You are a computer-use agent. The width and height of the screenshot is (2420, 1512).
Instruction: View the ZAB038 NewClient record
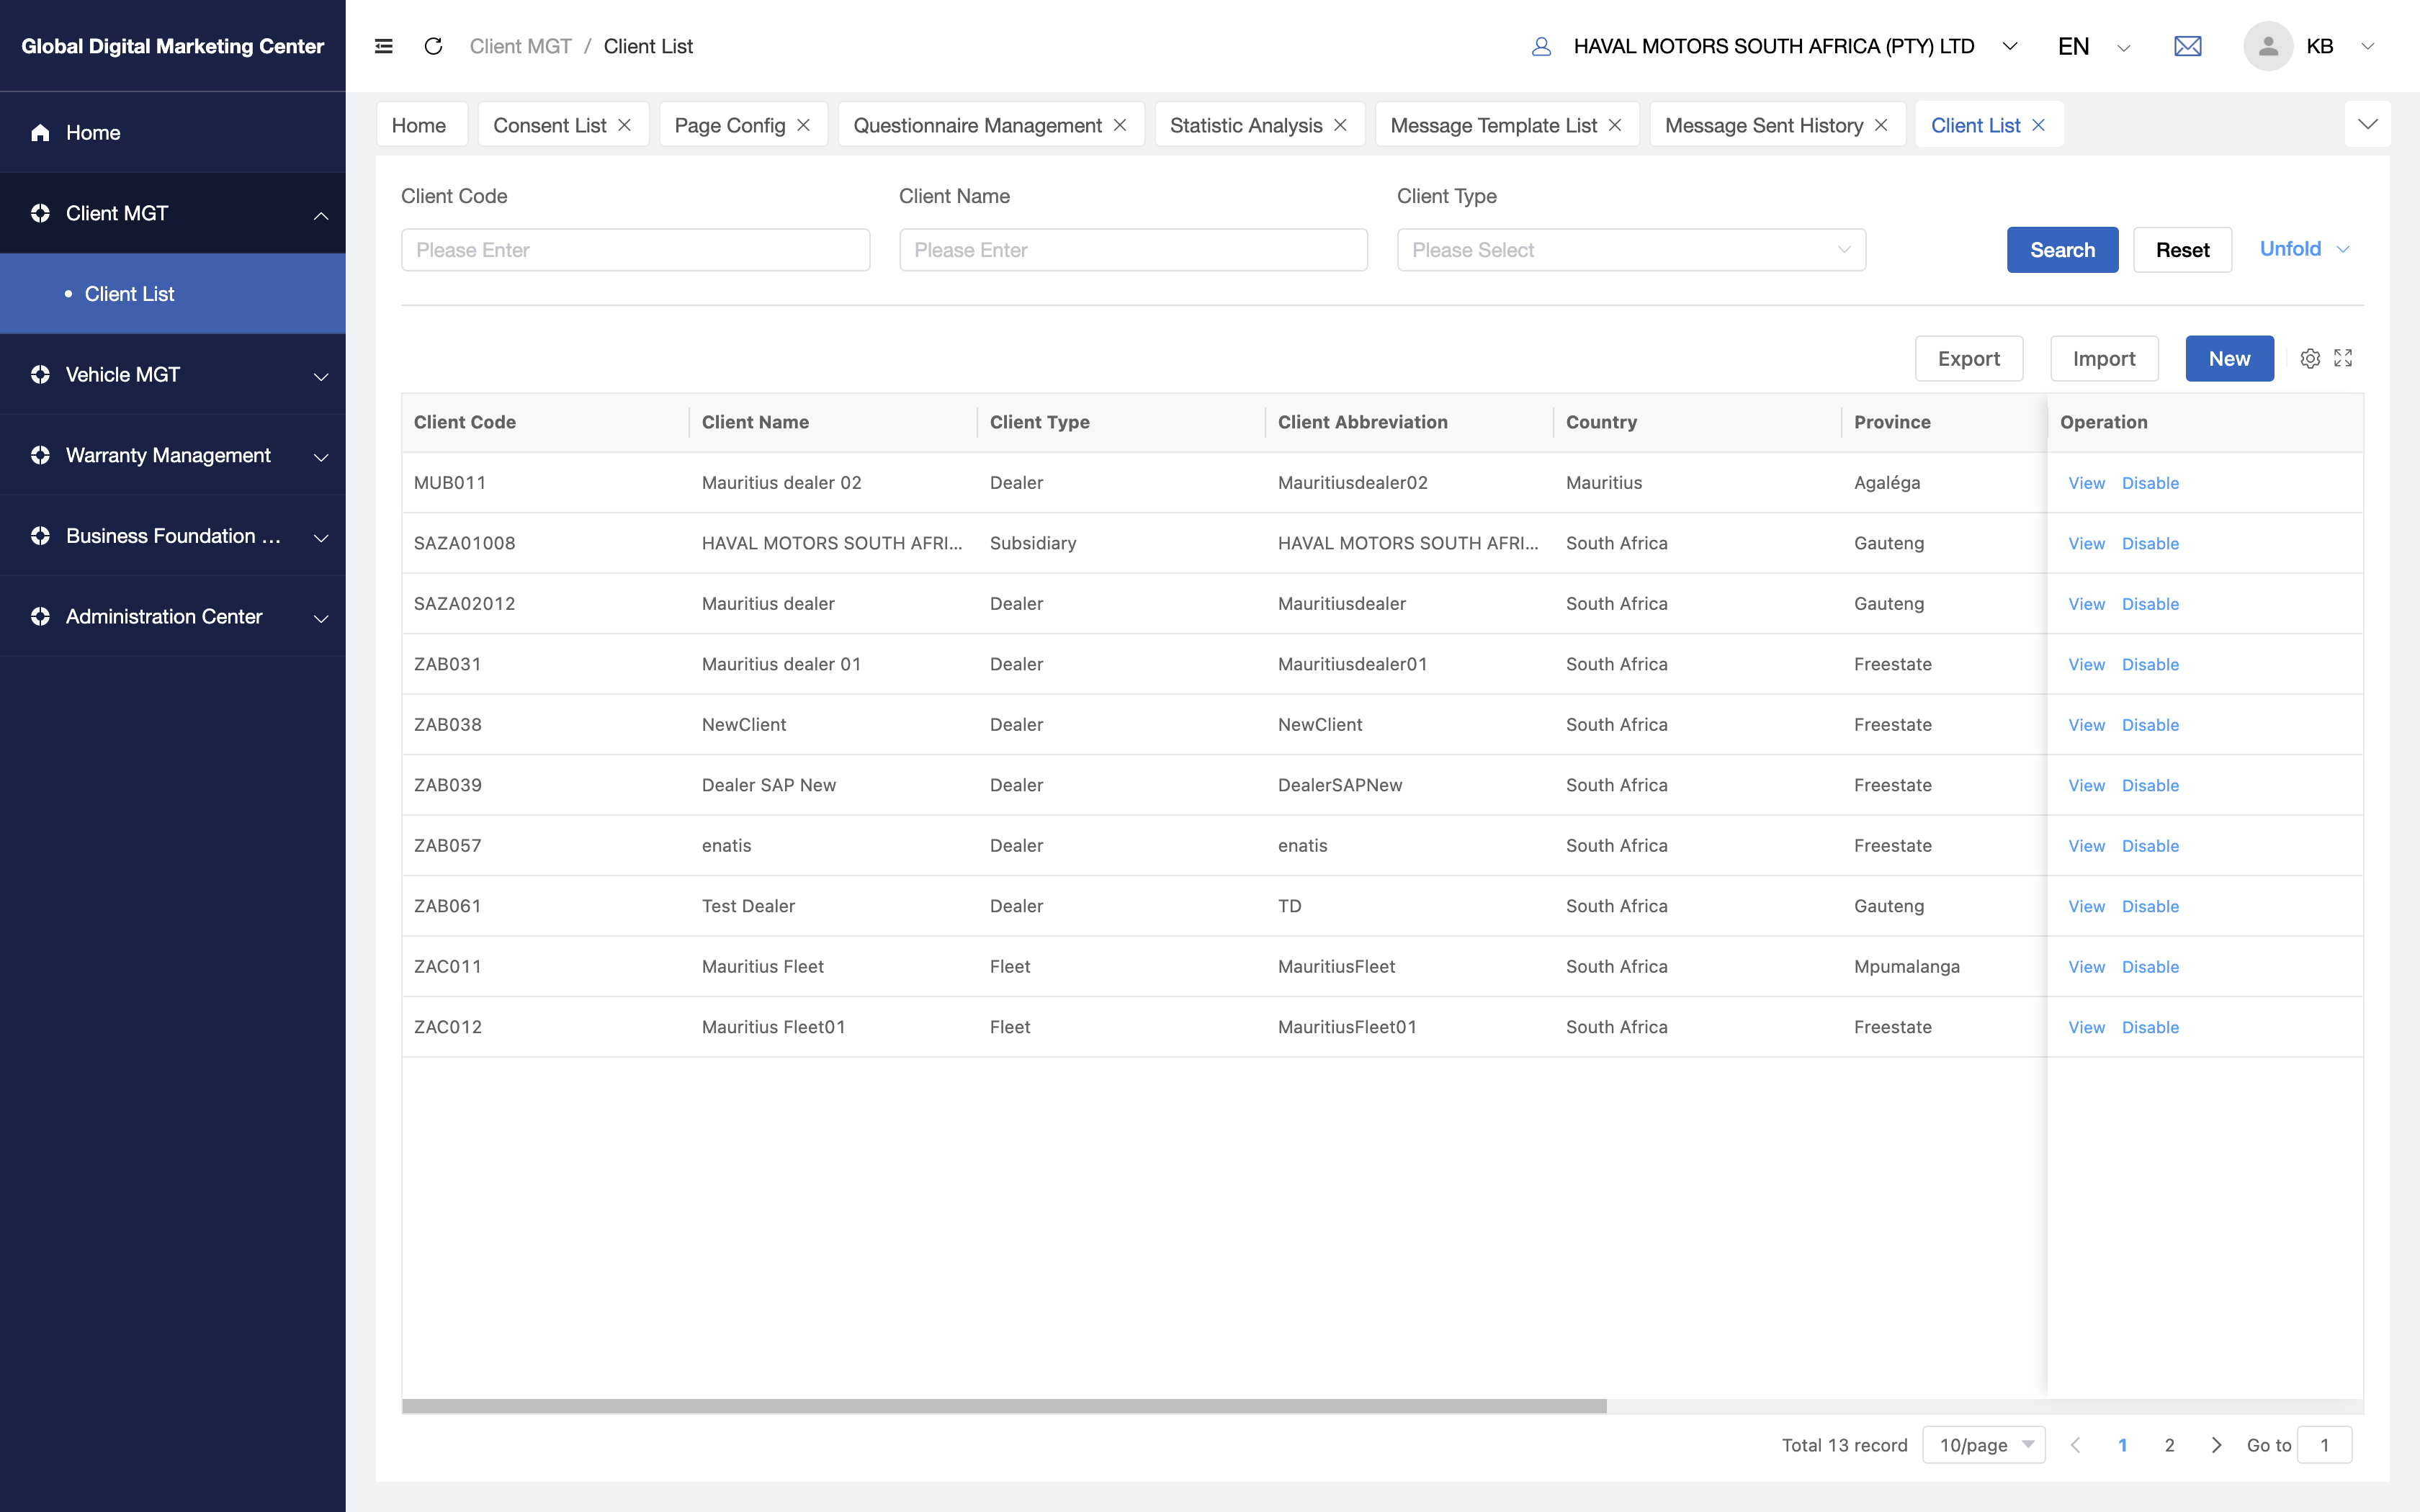(x=2086, y=725)
